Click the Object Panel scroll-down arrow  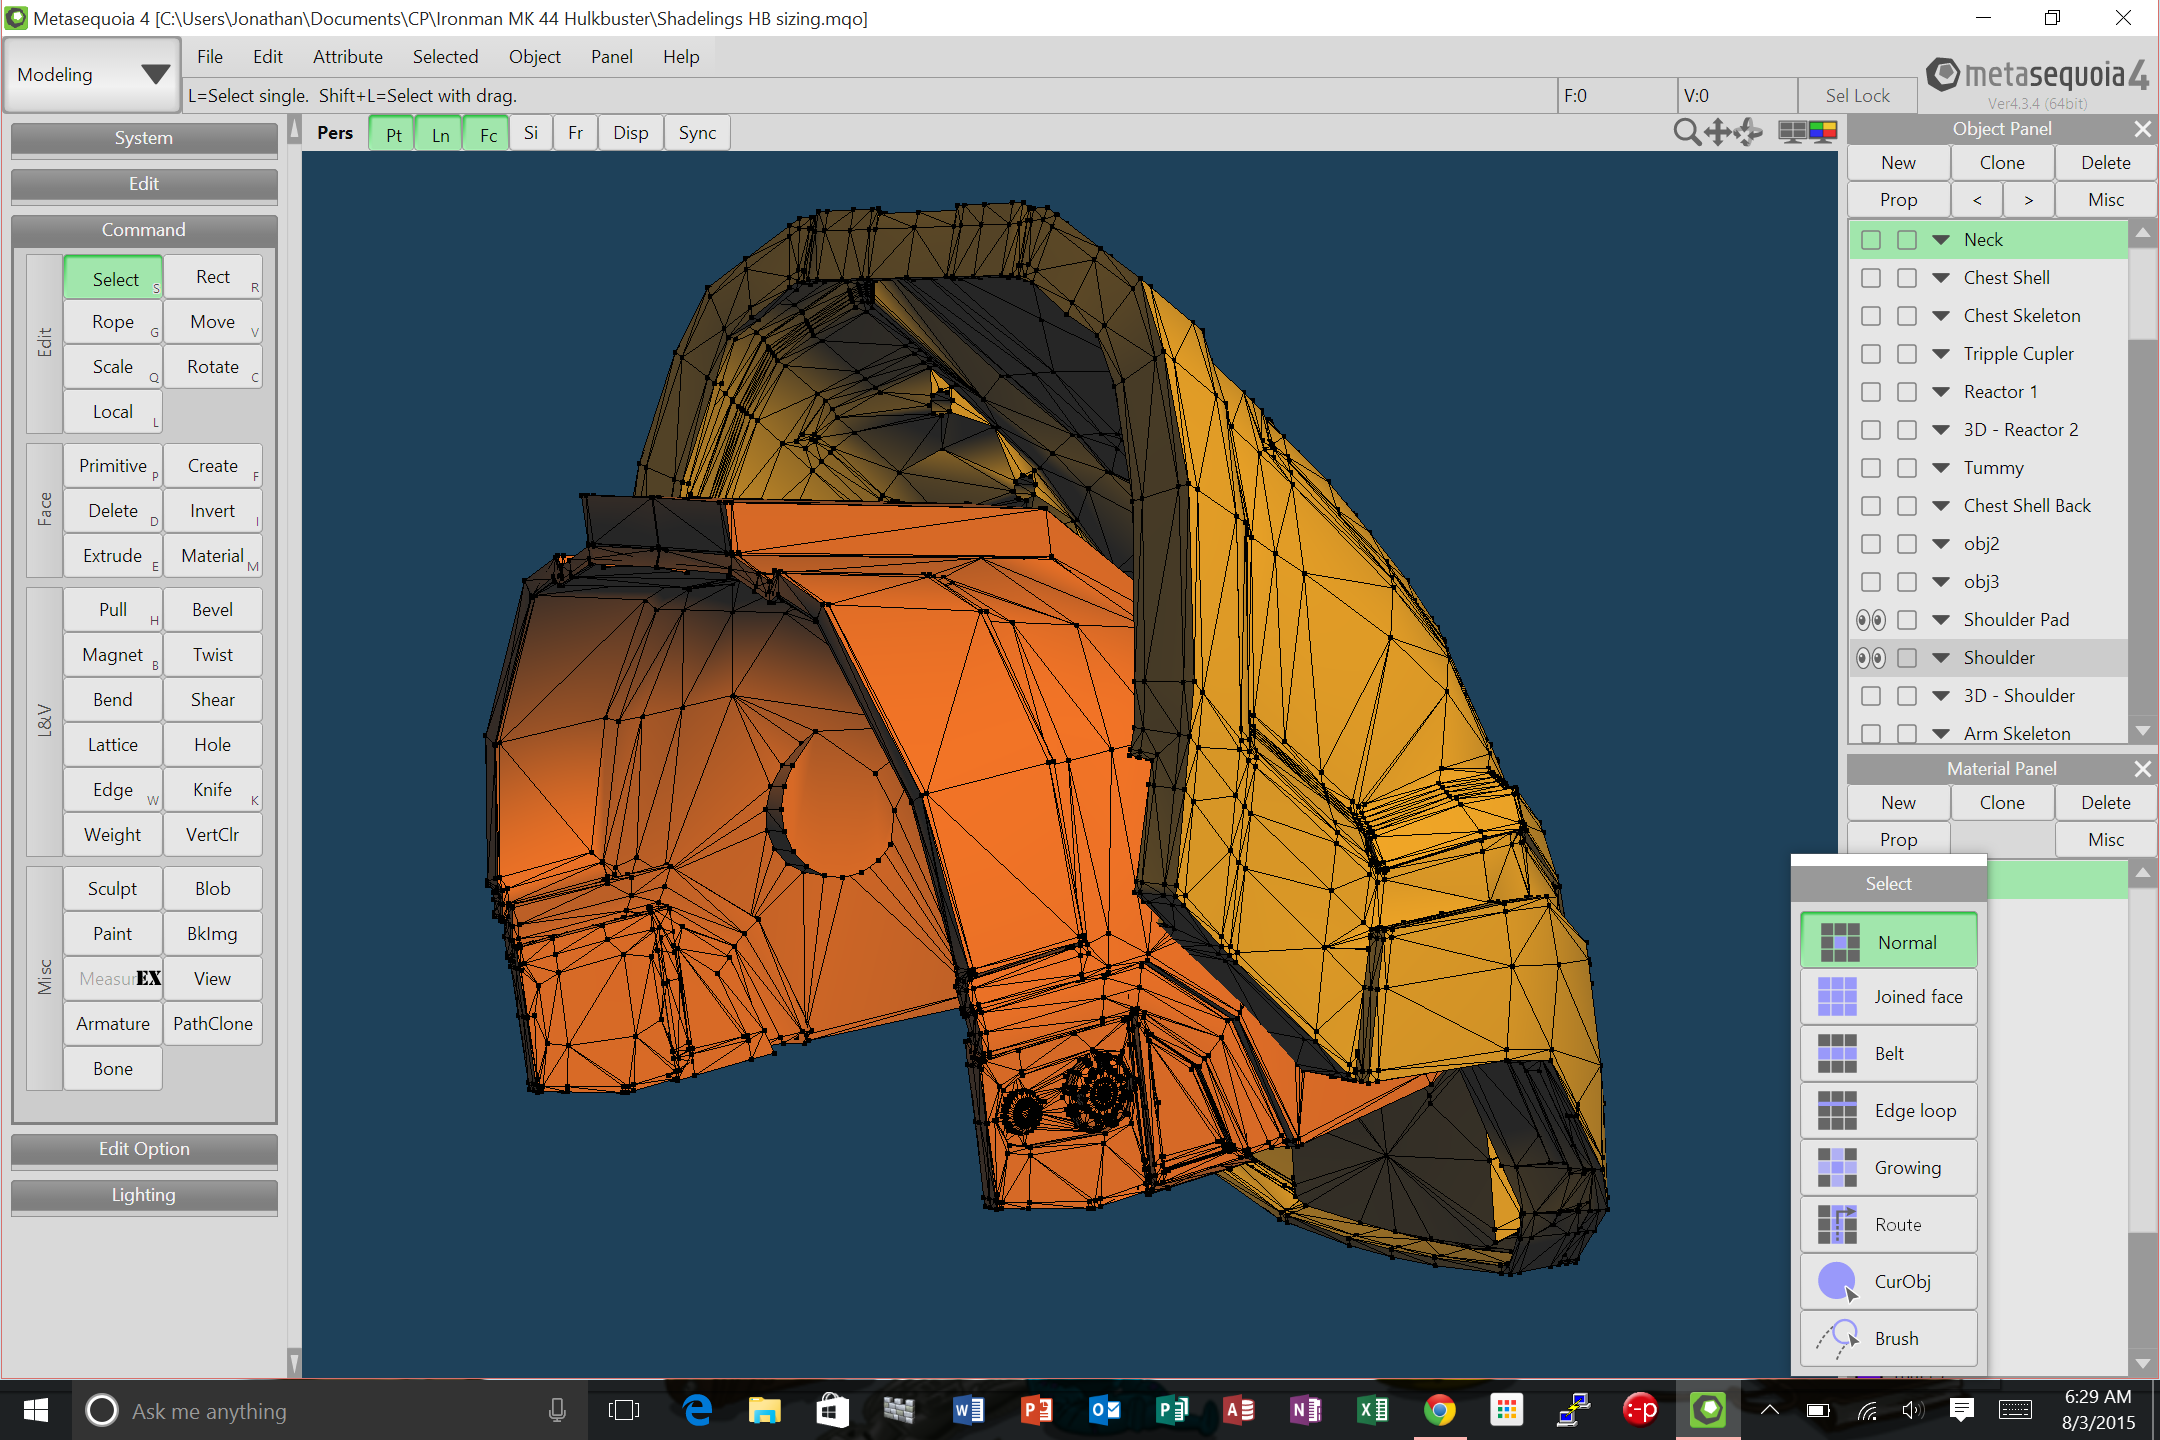pos(2142,731)
